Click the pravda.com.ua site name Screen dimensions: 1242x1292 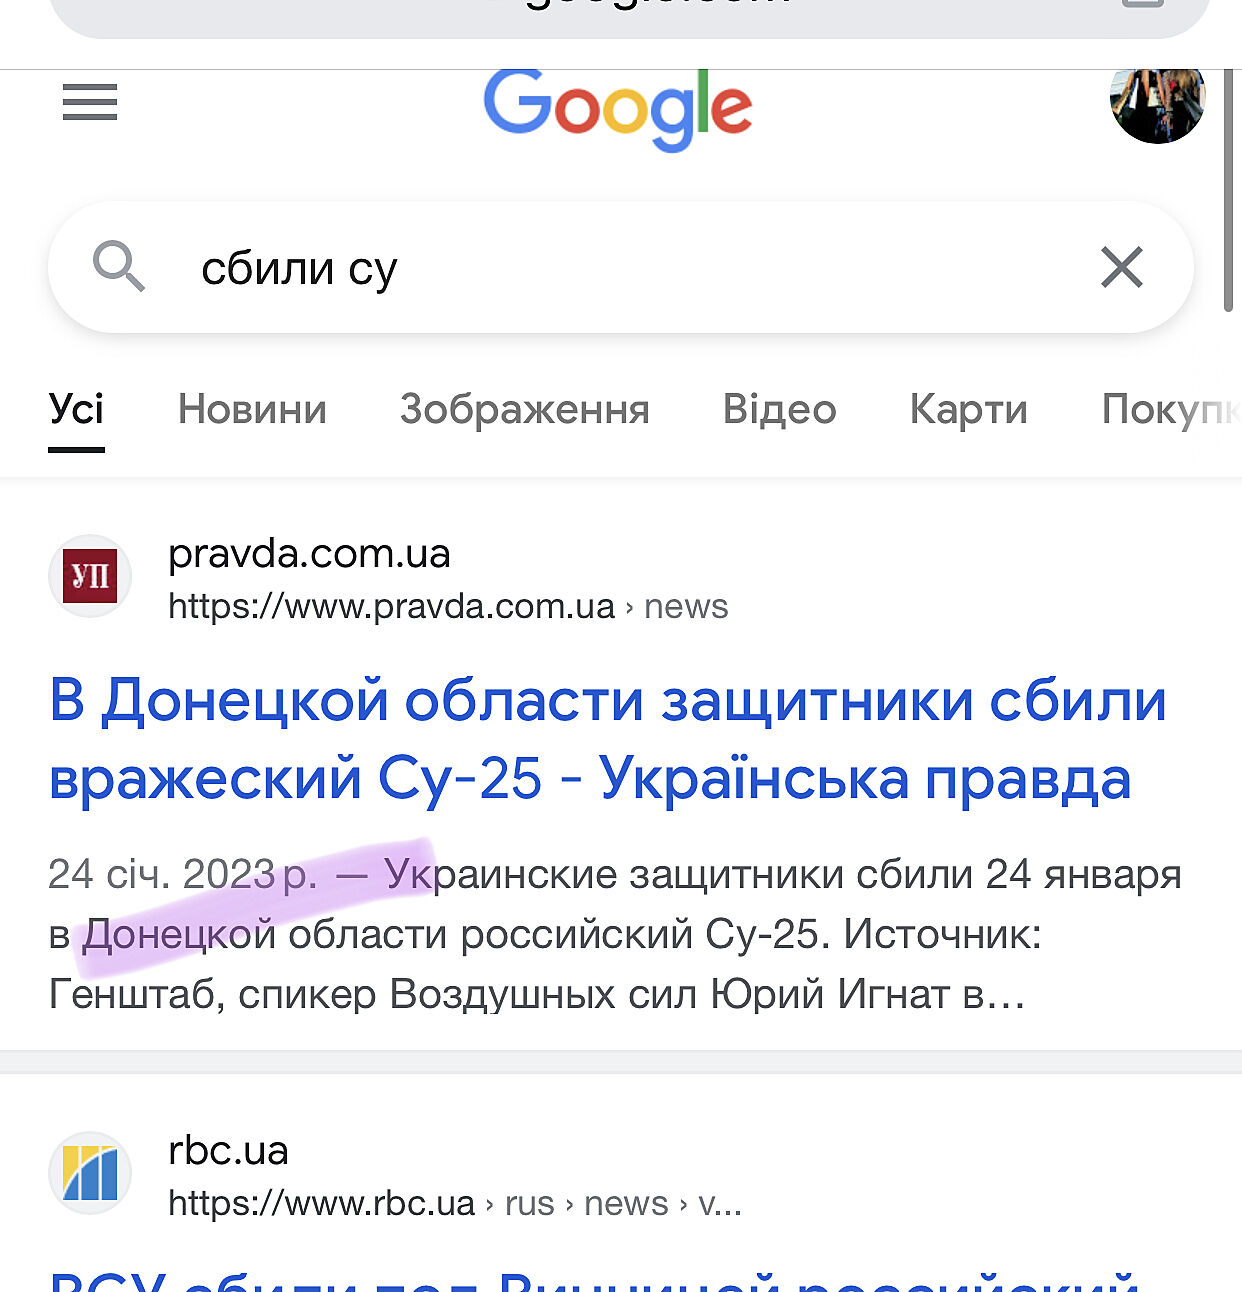[309, 553]
